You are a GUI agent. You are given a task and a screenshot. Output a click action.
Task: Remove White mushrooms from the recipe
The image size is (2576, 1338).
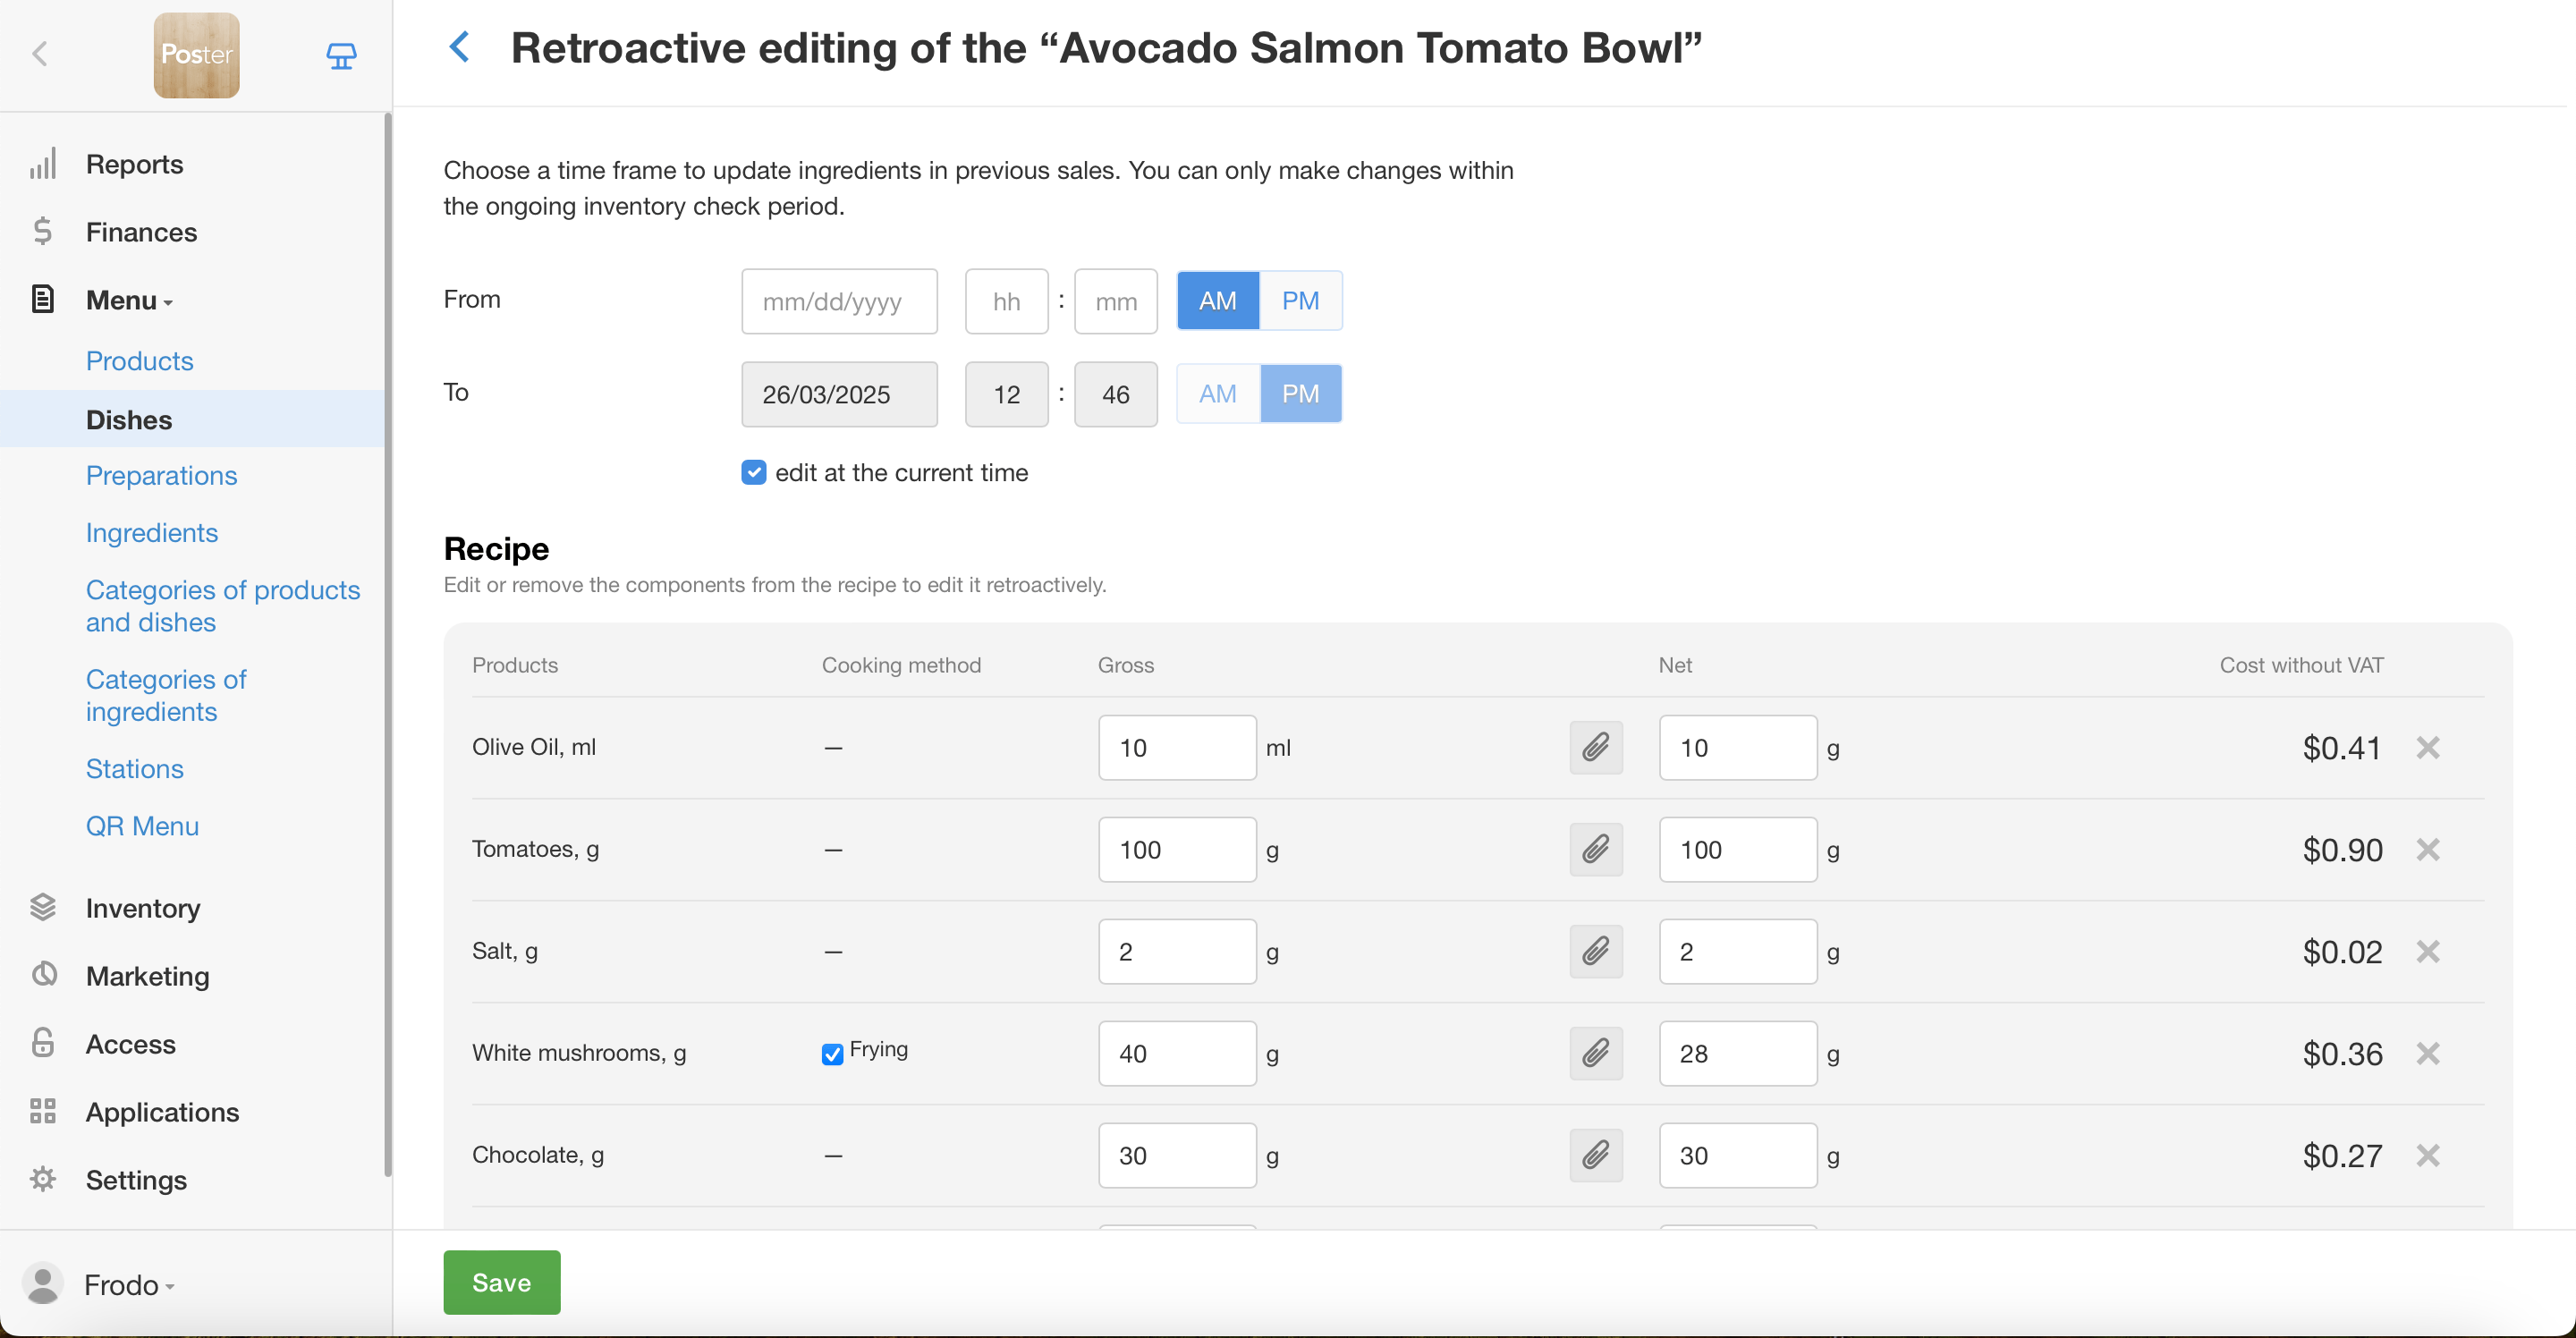pos(2427,1053)
